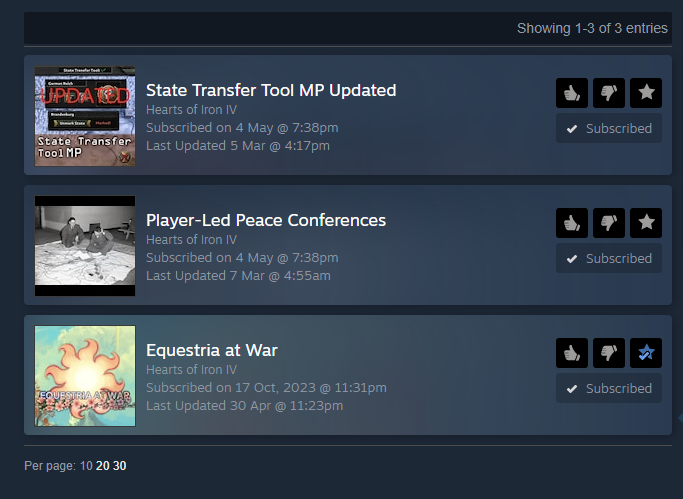Set per page to 20

tap(103, 466)
